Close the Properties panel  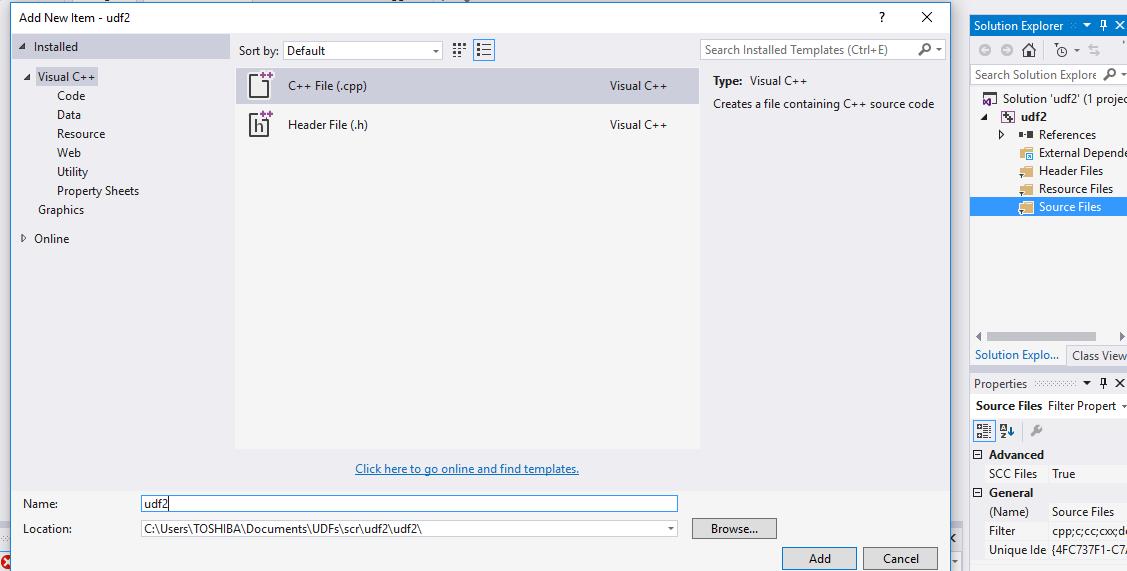1119,383
